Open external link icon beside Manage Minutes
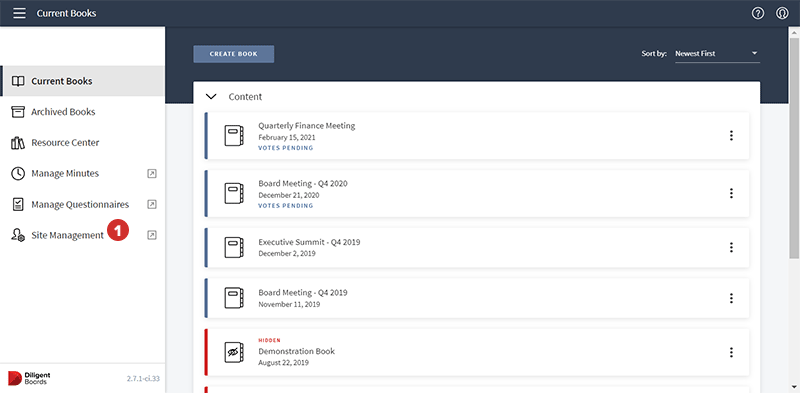Image resolution: width=800 pixels, height=393 pixels. [x=152, y=174]
